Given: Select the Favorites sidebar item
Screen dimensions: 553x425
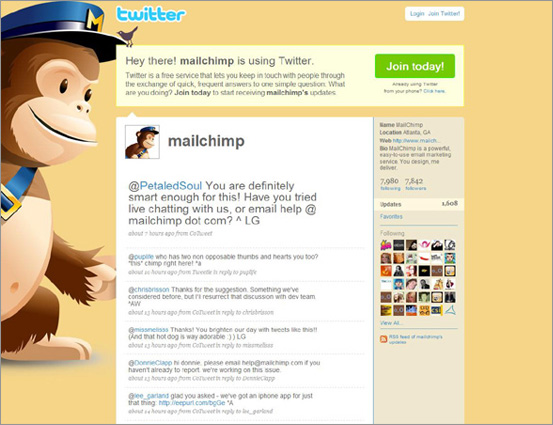Looking at the screenshot, I should [391, 217].
